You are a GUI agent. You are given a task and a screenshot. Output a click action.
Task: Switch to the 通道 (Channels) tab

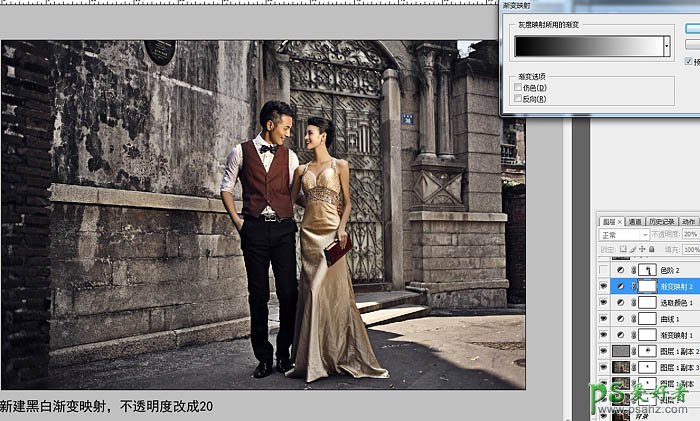pos(634,221)
